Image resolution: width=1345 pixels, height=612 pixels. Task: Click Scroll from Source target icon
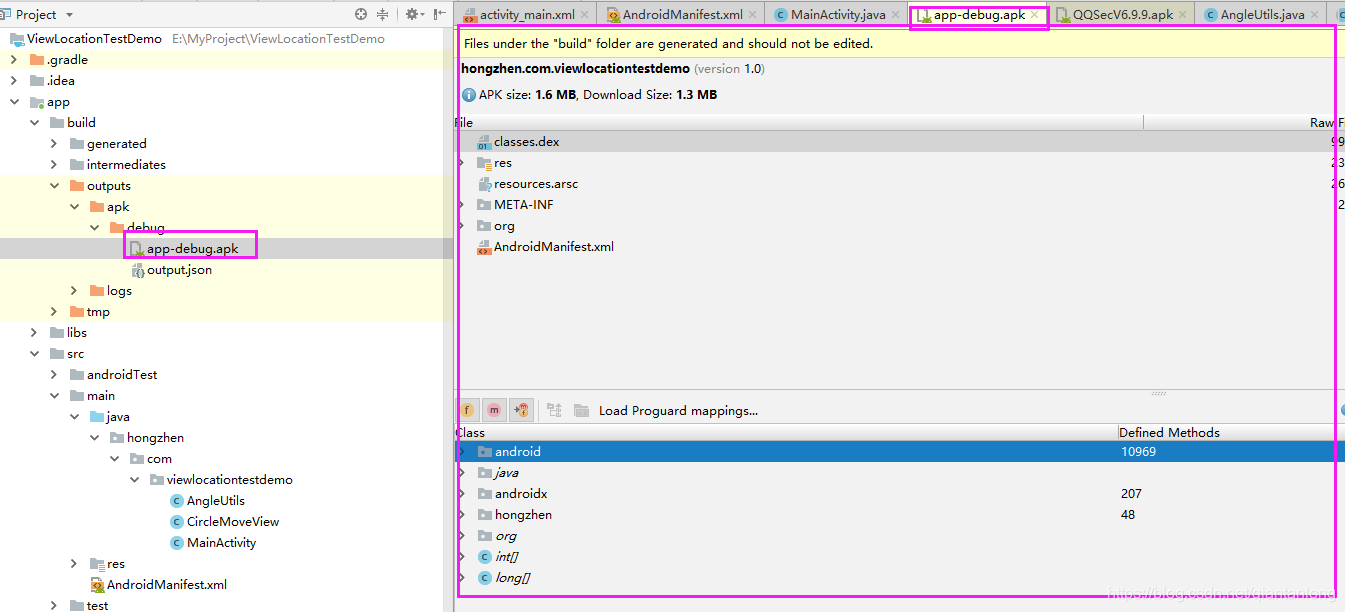click(361, 14)
